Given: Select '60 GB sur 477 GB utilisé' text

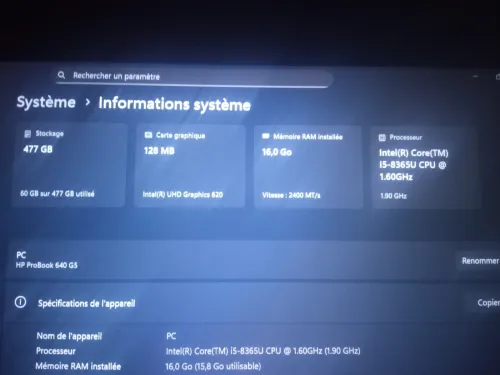Looking at the screenshot, I should click(x=57, y=193).
